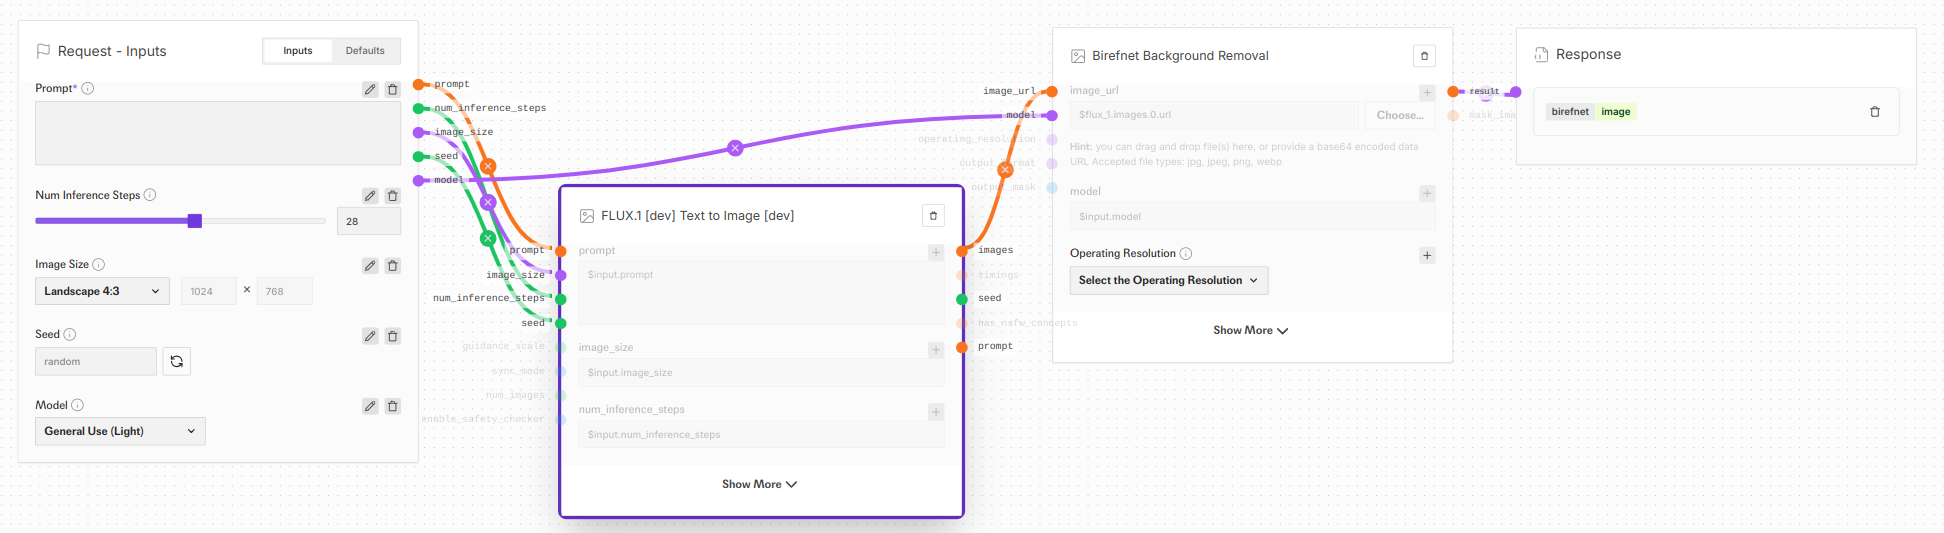Screen dimensions: 1944x533
Task: Open the Landscape 4:3 image size dropdown
Action: (102, 291)
